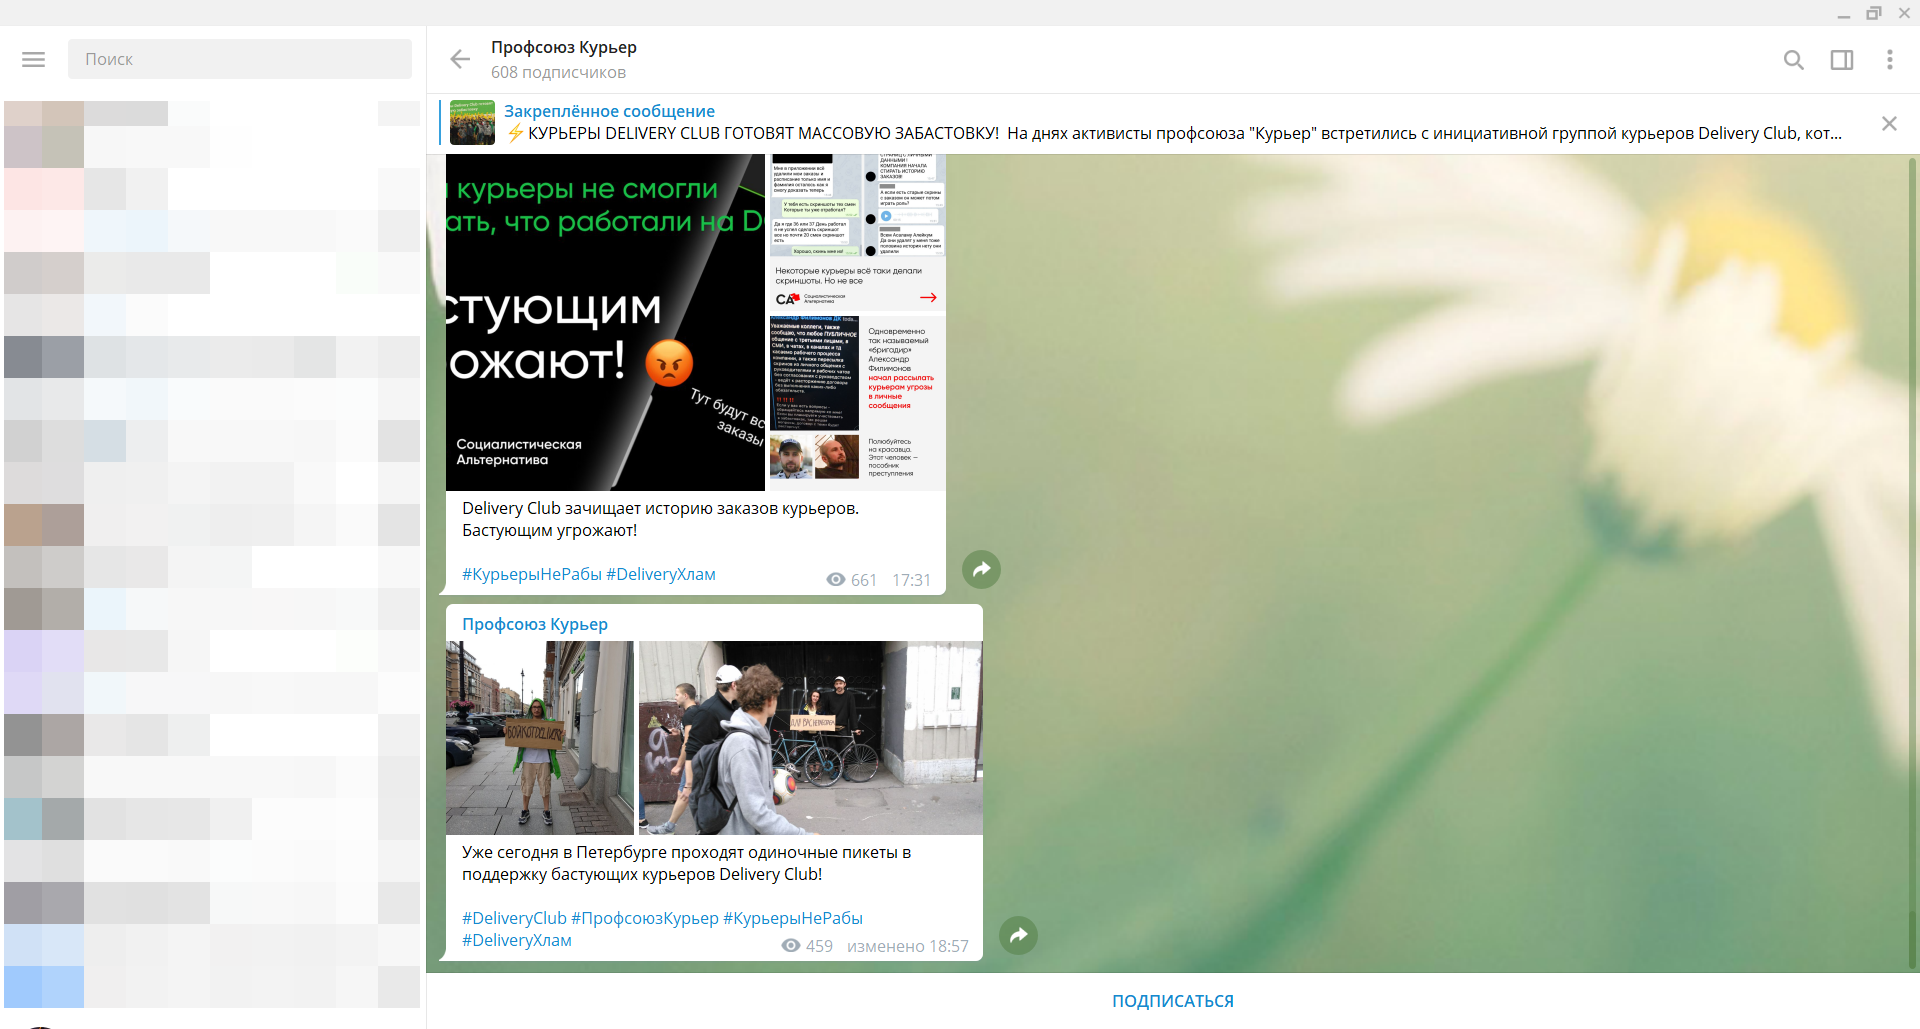The height and width of the screenshot is (1029, 1920).
Task: Click the chat vertical scrollbar
Action: [1914, 563]
